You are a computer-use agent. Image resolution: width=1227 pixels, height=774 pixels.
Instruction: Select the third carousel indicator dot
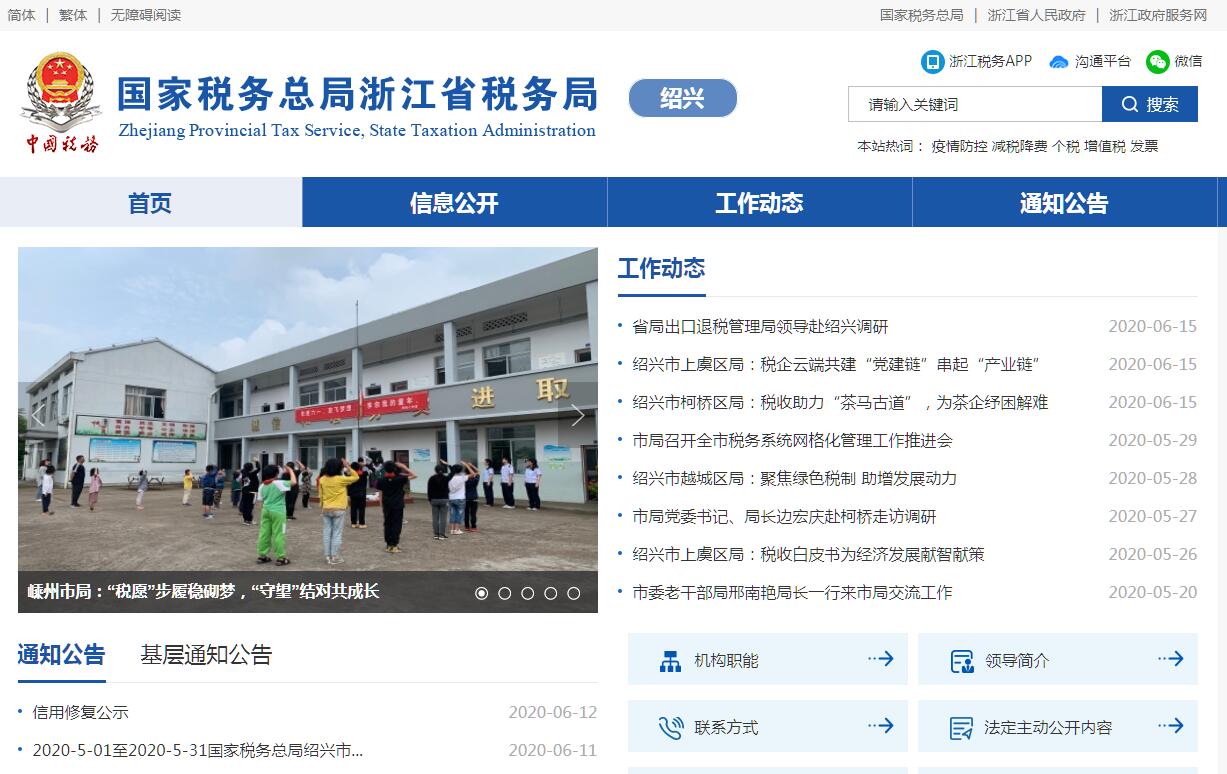coord(527,593)
